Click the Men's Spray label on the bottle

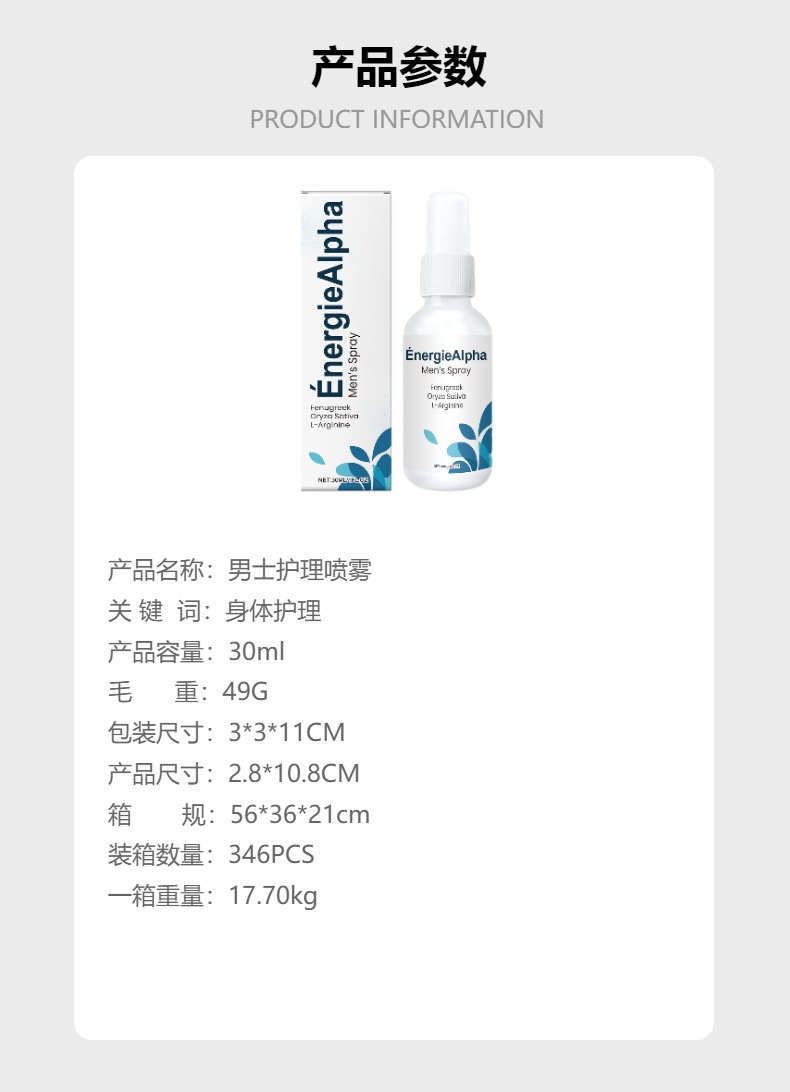[446, 370]
